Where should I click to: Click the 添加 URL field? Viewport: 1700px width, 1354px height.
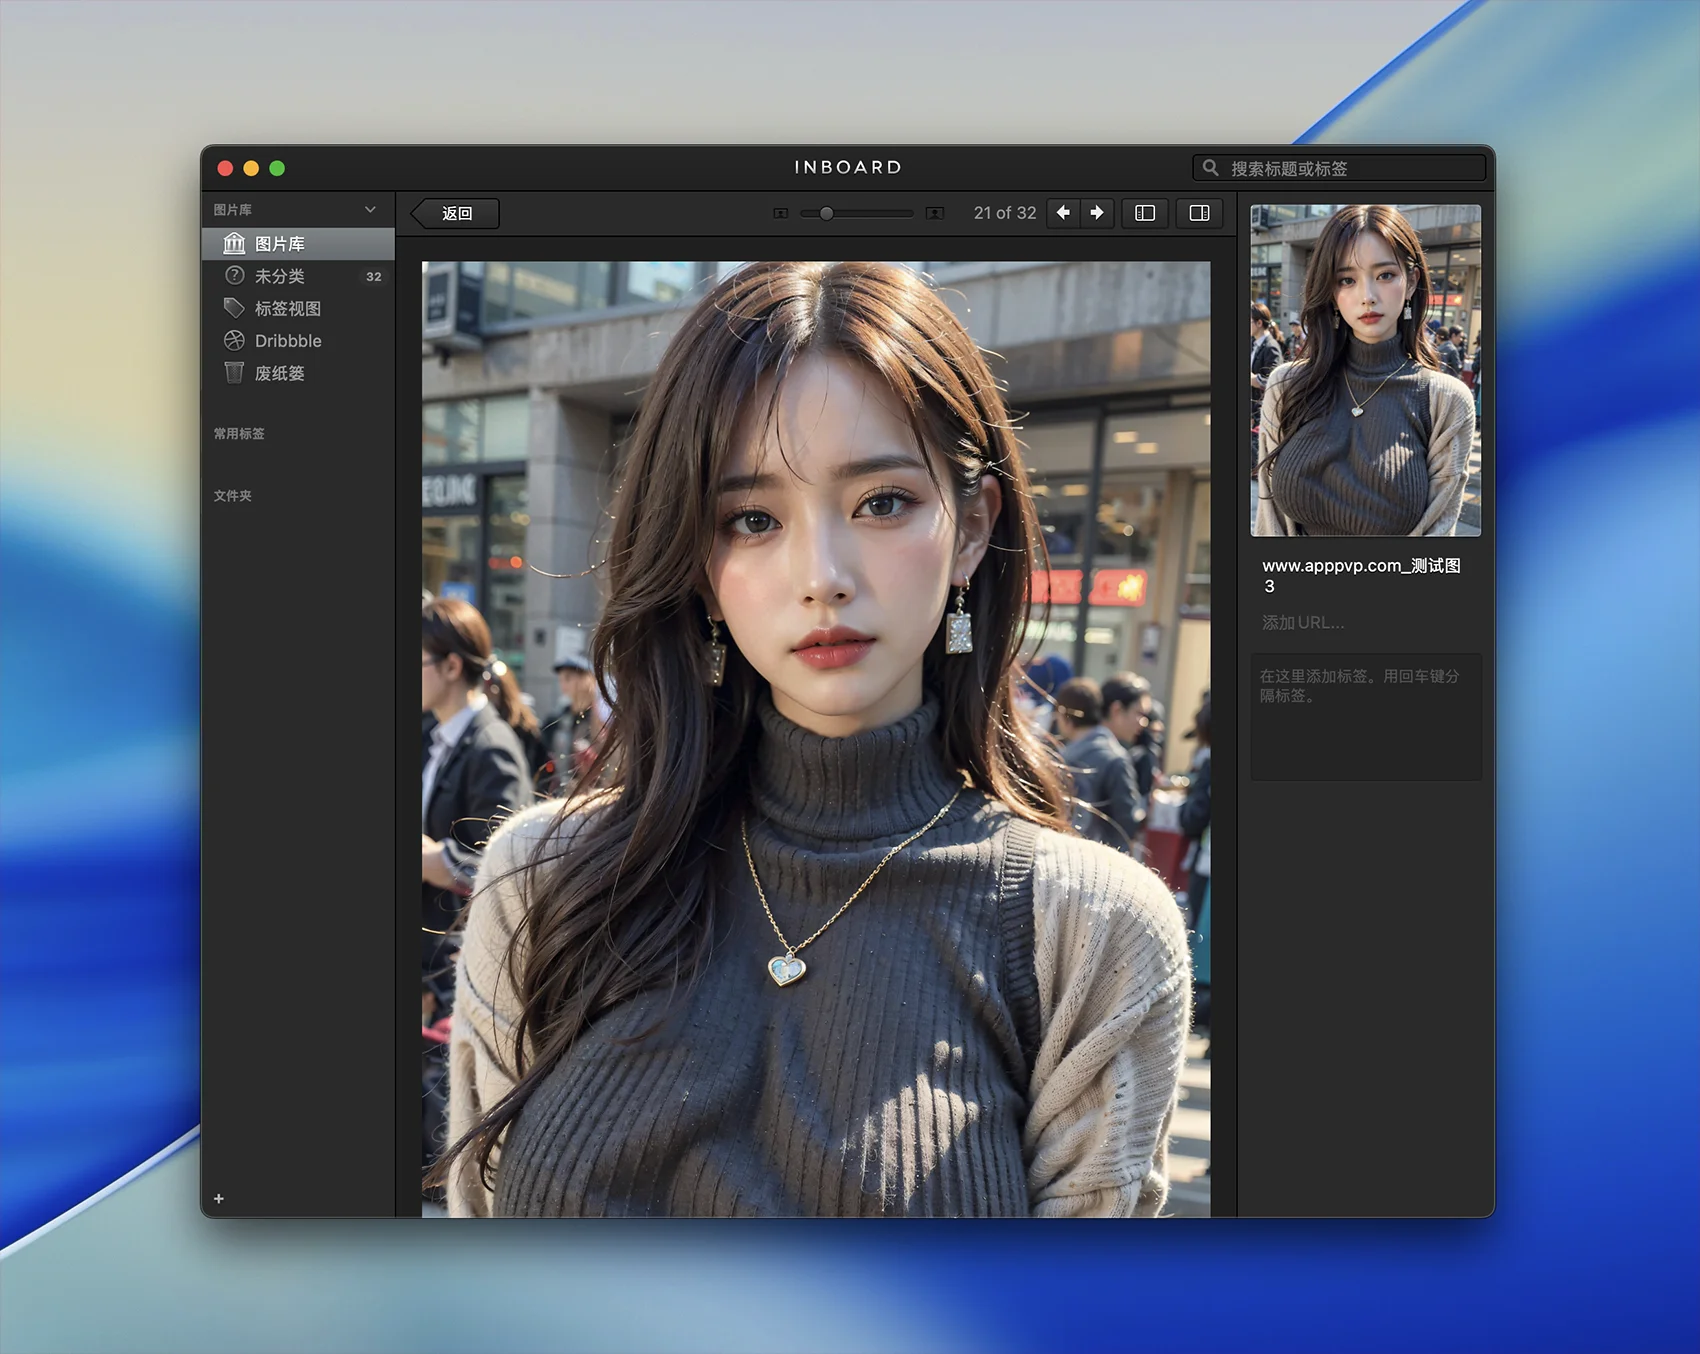[1303, 622]
